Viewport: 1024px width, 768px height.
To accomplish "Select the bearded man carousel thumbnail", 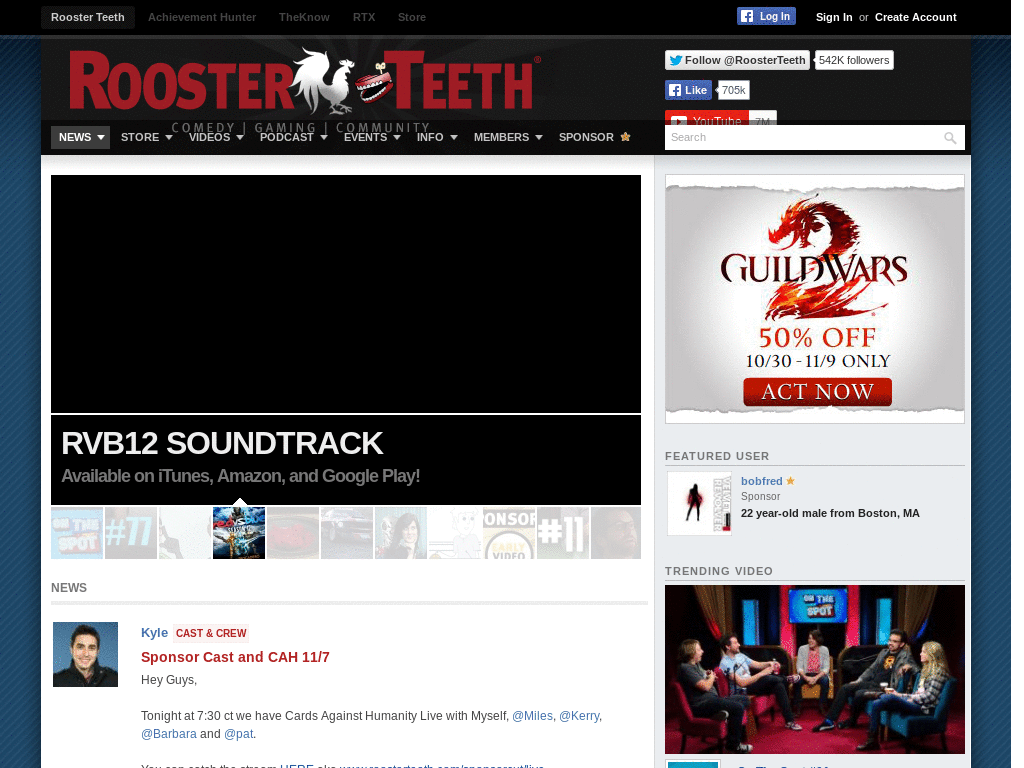I will (x=616, y=533).
